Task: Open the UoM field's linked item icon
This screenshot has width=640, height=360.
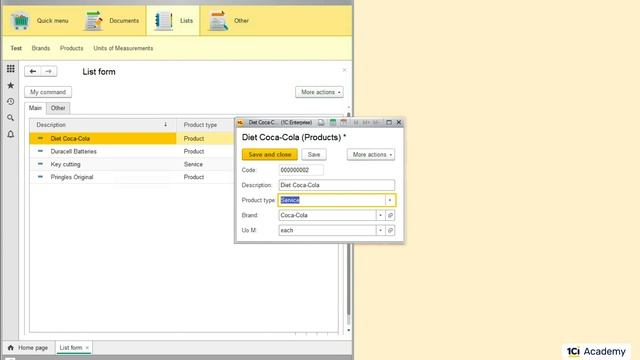Action: (x=390, y=230)
